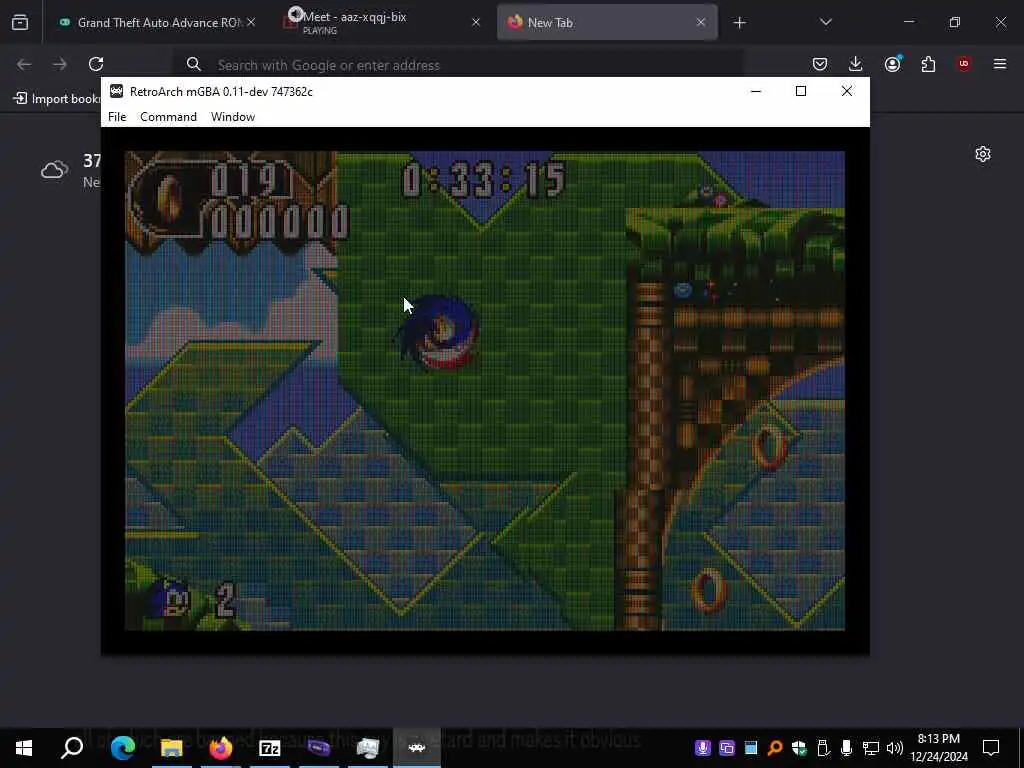Expand the list all tabs chevron

(825, 23)
